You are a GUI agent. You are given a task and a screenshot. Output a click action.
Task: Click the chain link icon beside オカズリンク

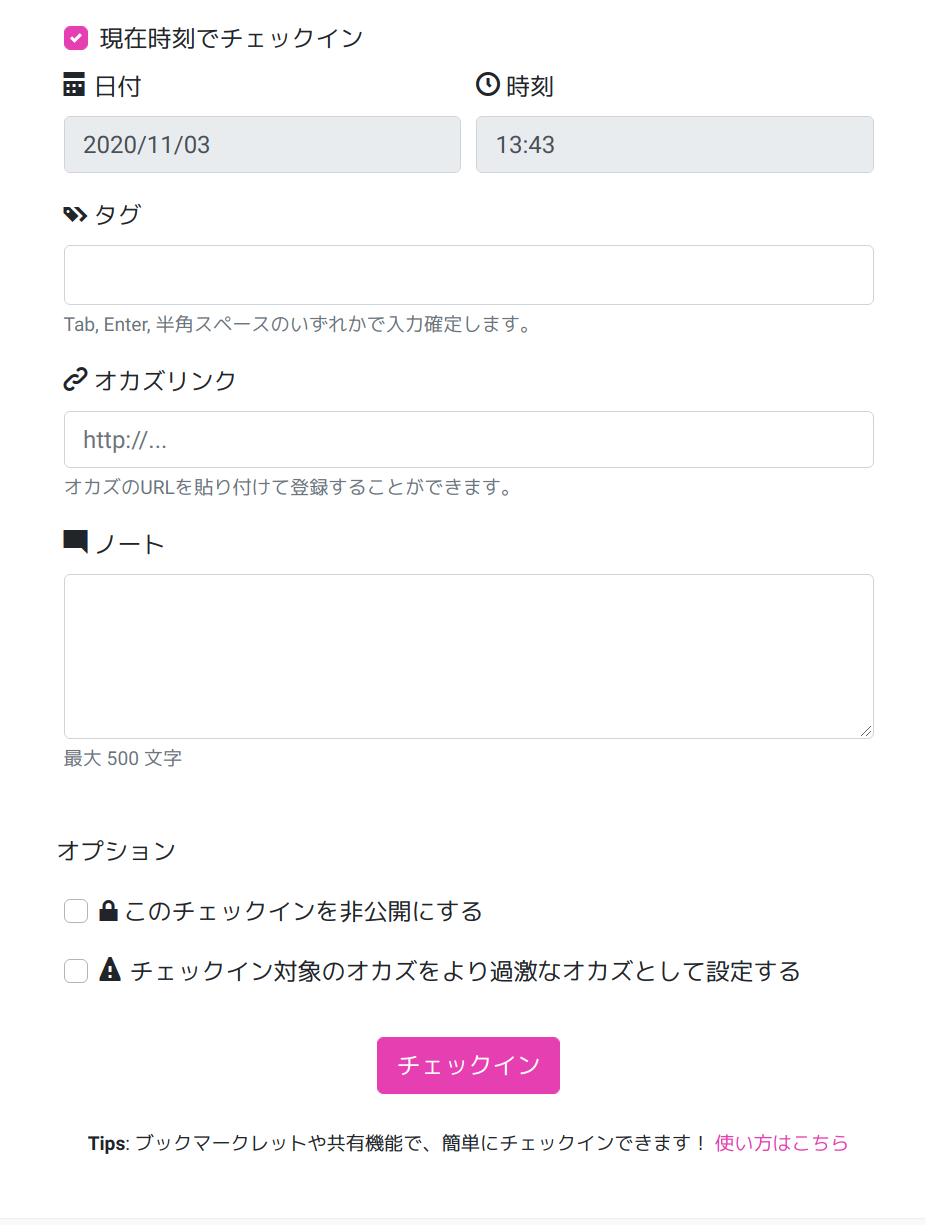pos(75,379)
